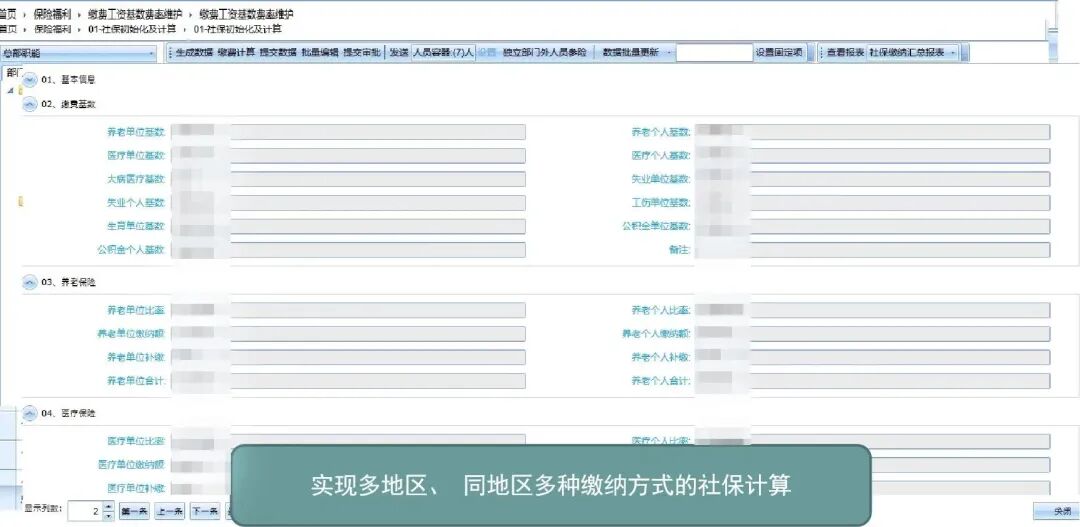Viewport: 1080px width, 527px height.
Task: Click the 养老单位基数 label text
Action: (x=136, y=132)
